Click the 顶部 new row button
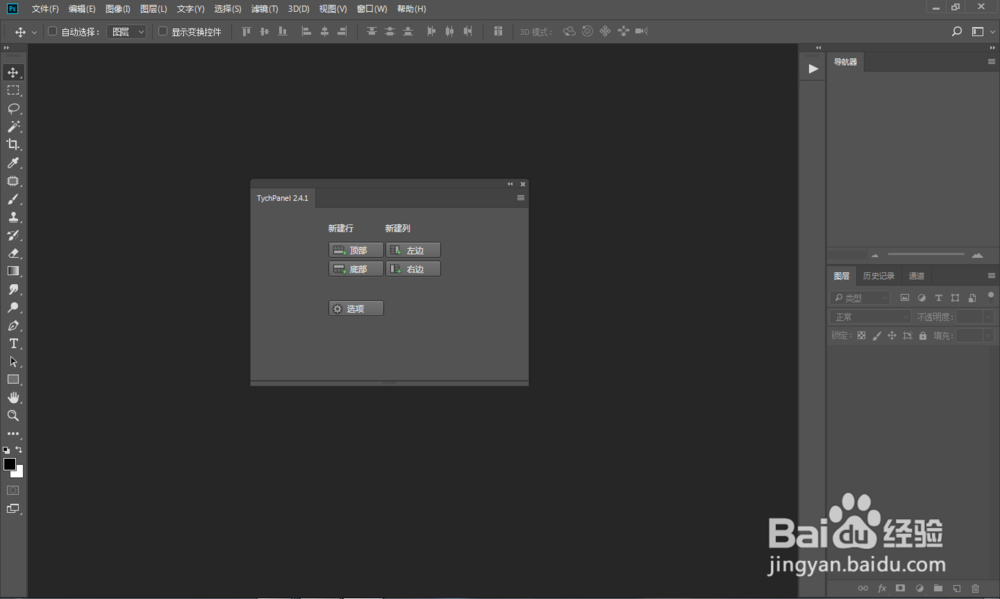 click(x=356, y=250)
